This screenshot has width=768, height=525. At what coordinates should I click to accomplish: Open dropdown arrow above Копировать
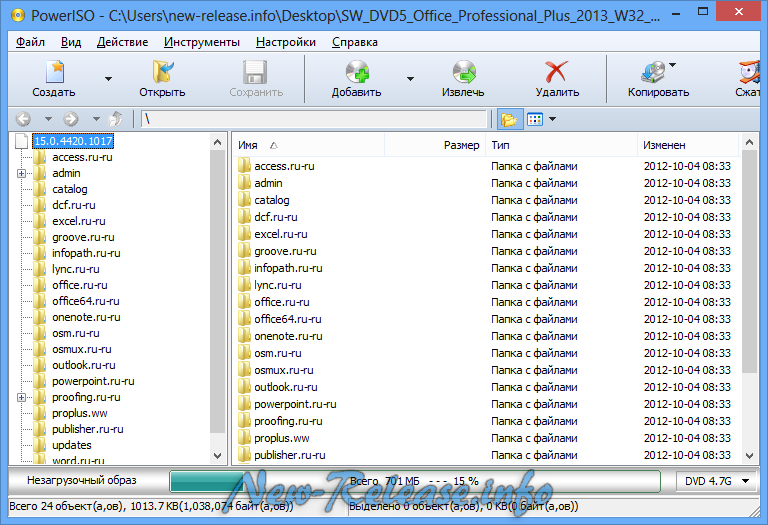point(672,65)
